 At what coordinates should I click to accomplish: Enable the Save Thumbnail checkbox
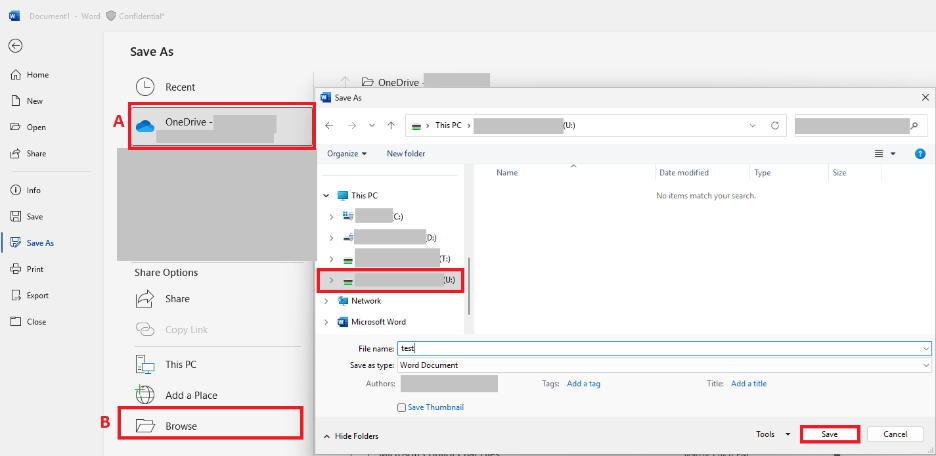[x=401, y=407]
